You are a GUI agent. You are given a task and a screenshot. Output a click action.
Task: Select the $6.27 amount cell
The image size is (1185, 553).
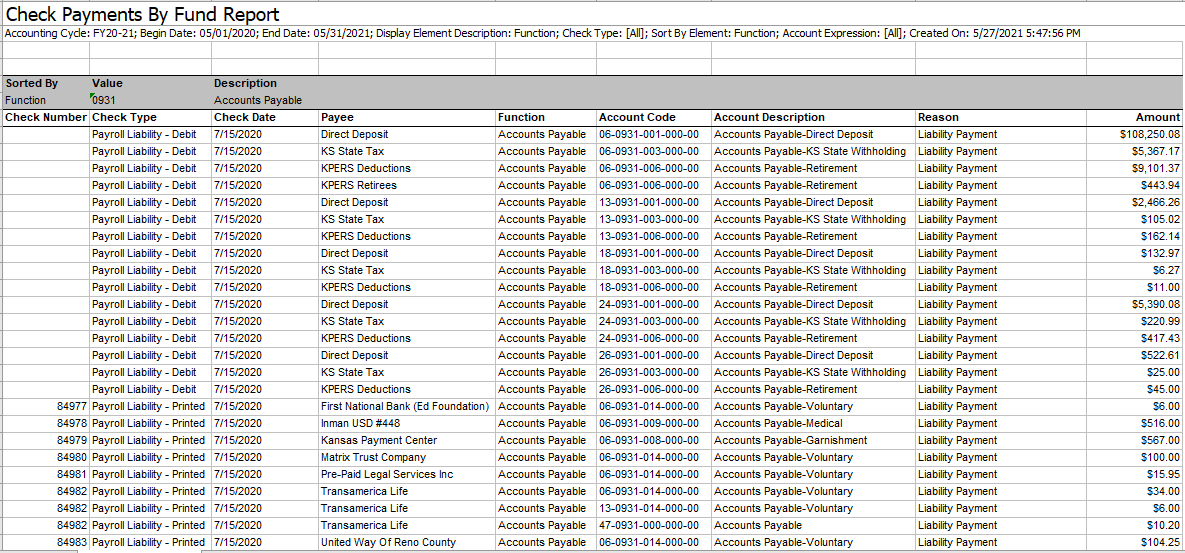pyautogui.click(x=1134, y=270)
